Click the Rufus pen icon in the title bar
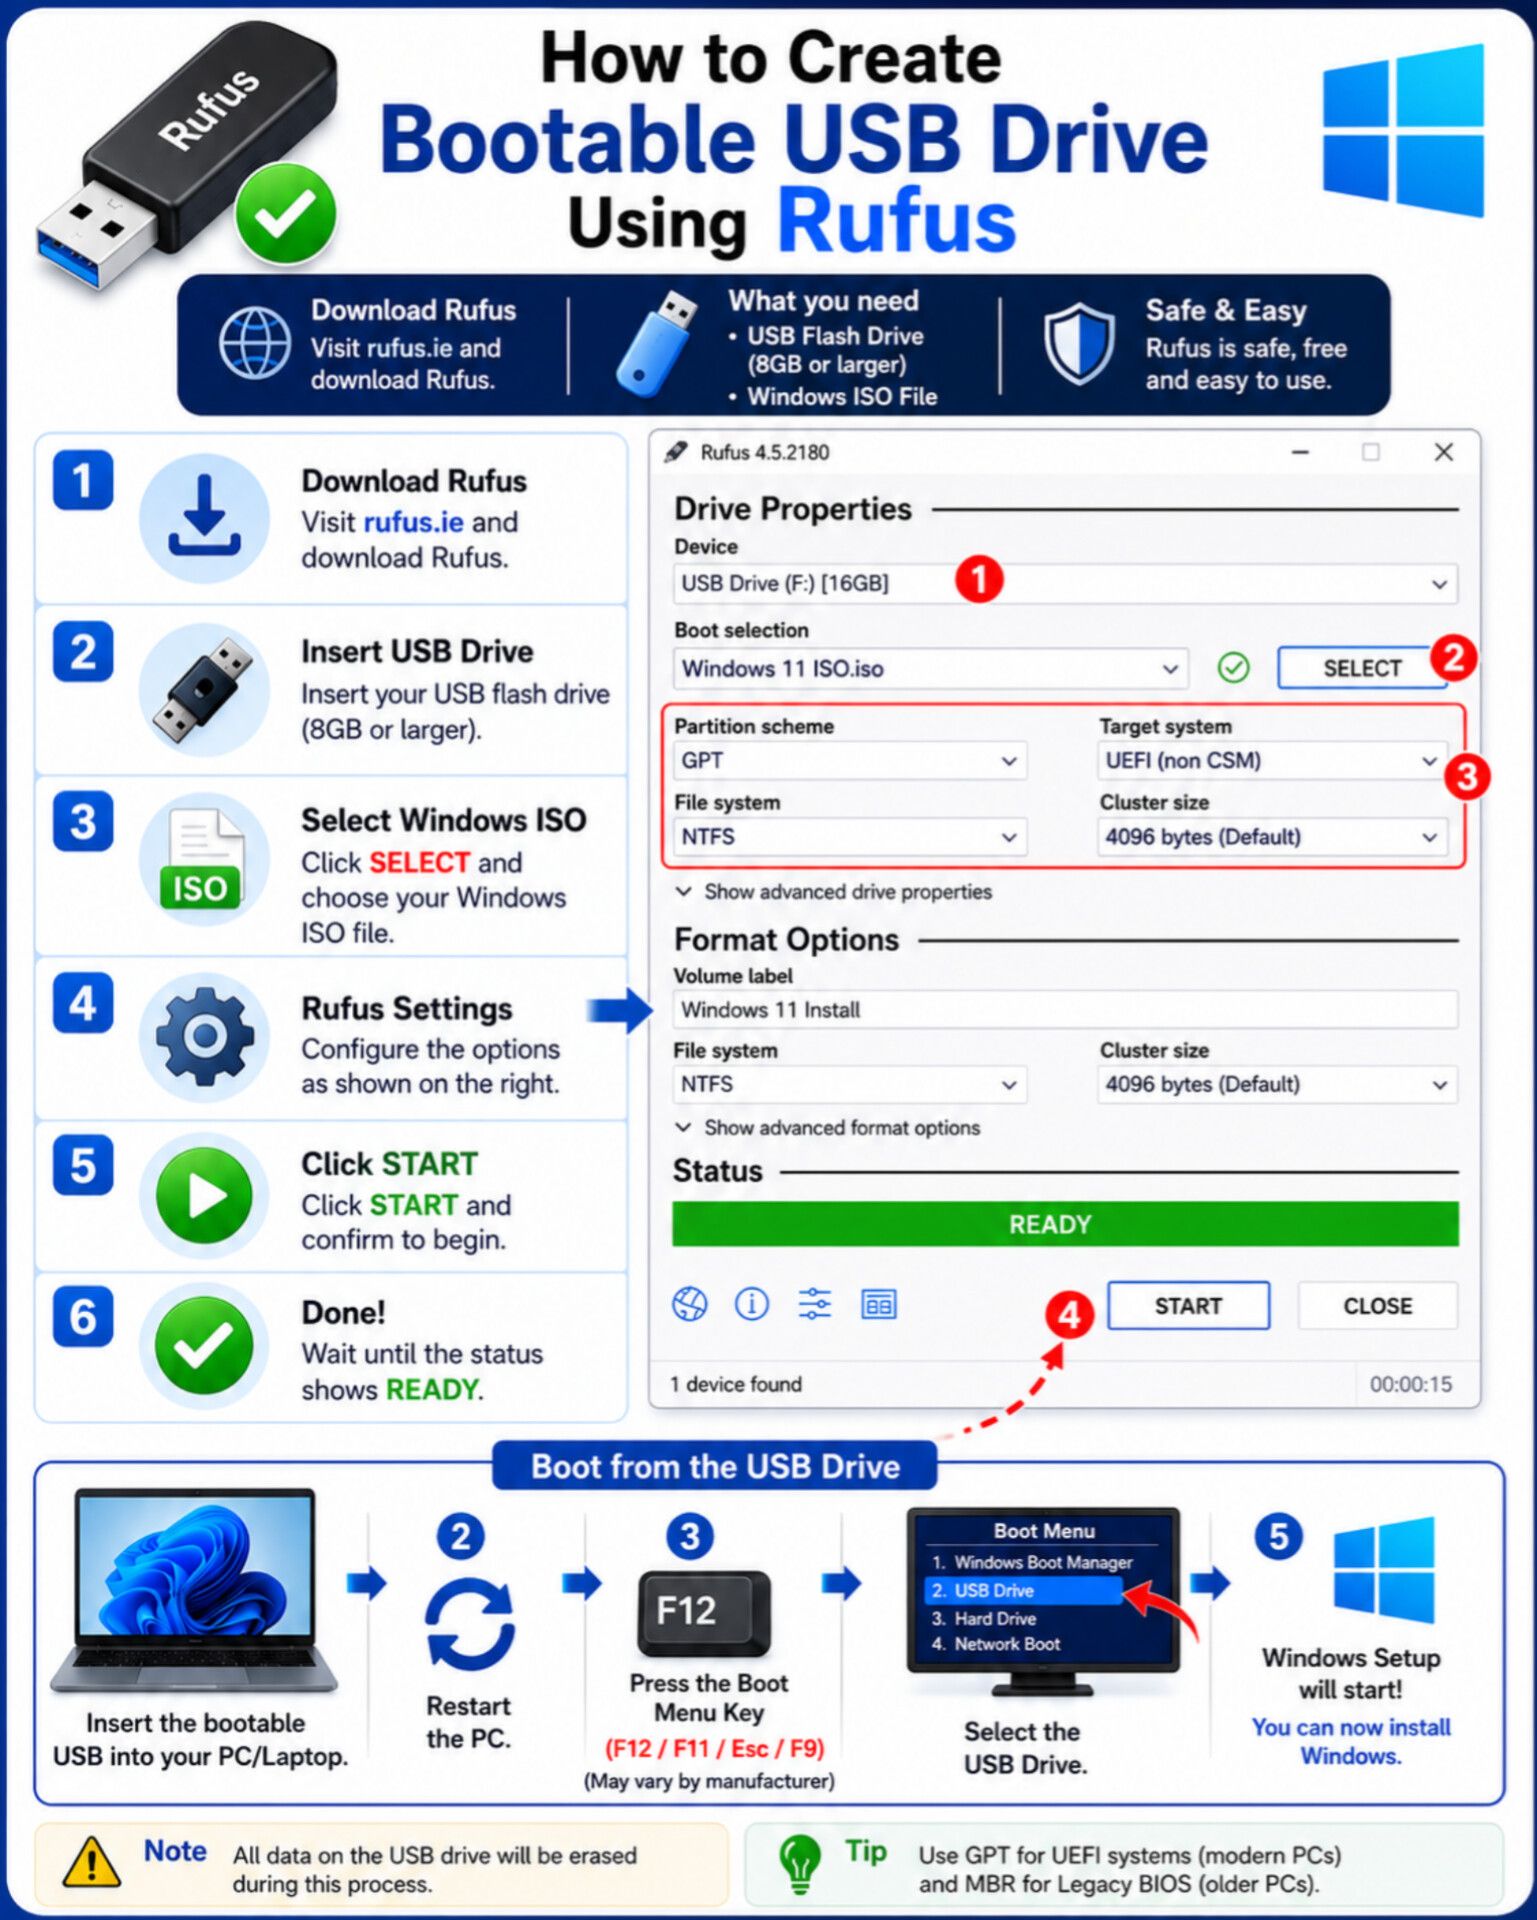Viewport: 1537px width, 1920px height. point(676,452)
